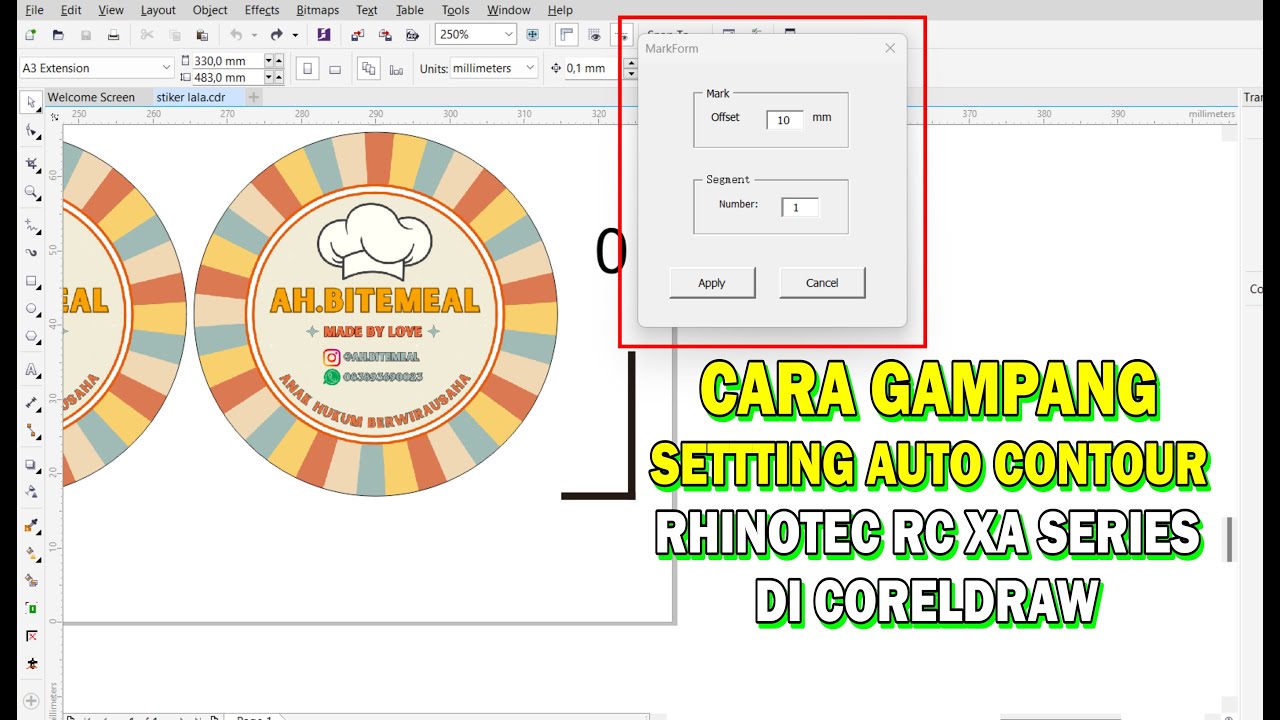Click the Segment Number input field

(x=800, y=208)
